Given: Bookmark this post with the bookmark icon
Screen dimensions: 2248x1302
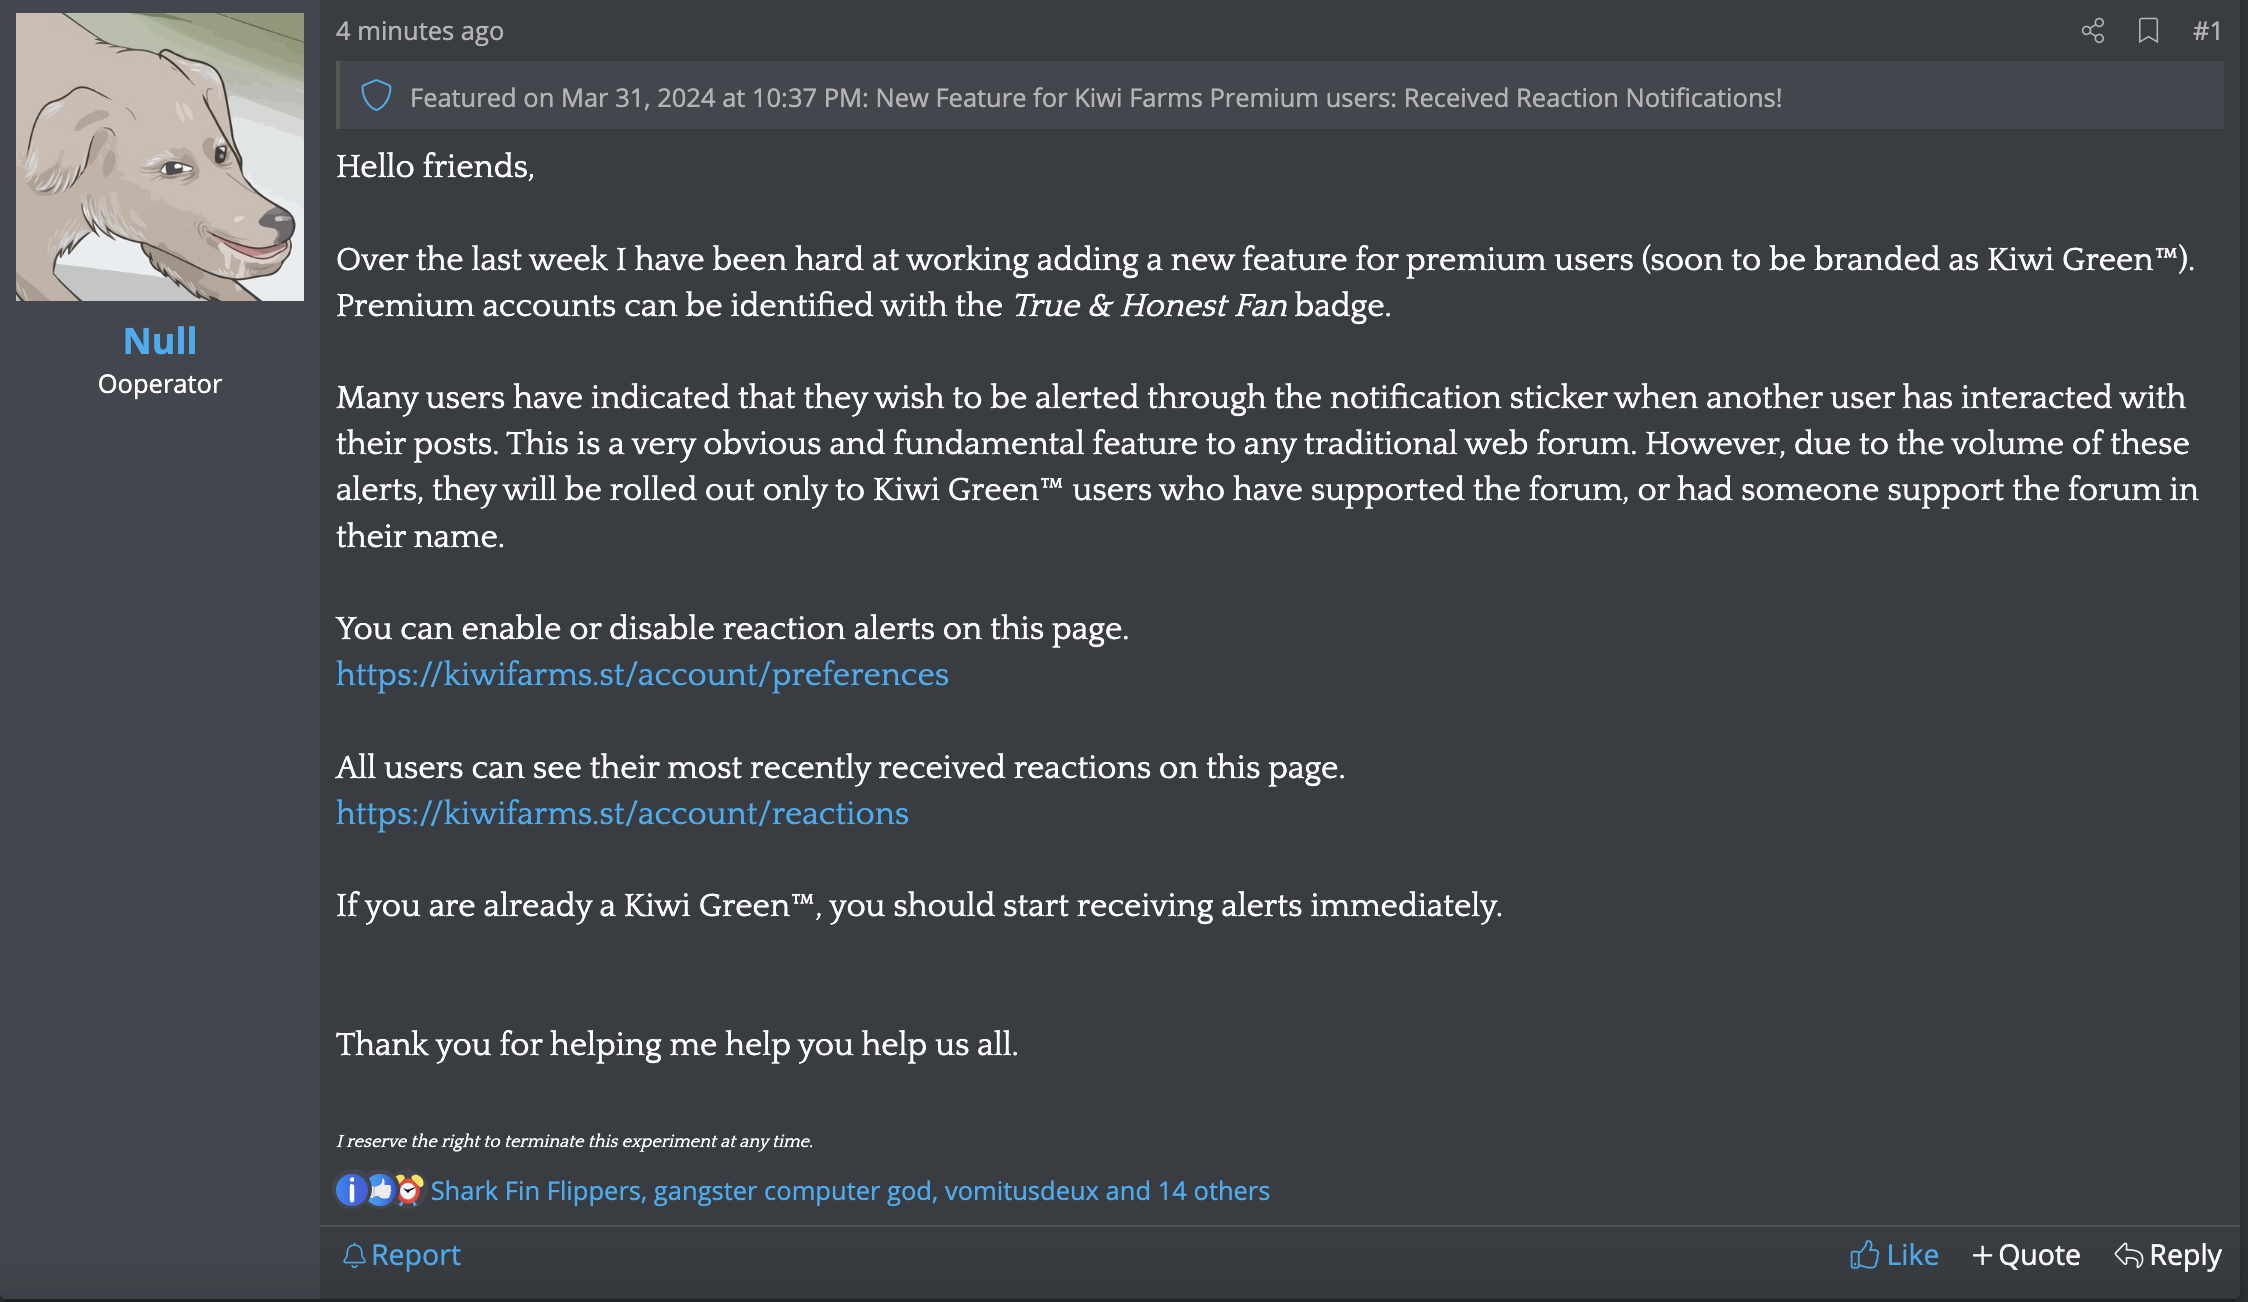Looking at the screenshot, I should [x=2148, y=31].
